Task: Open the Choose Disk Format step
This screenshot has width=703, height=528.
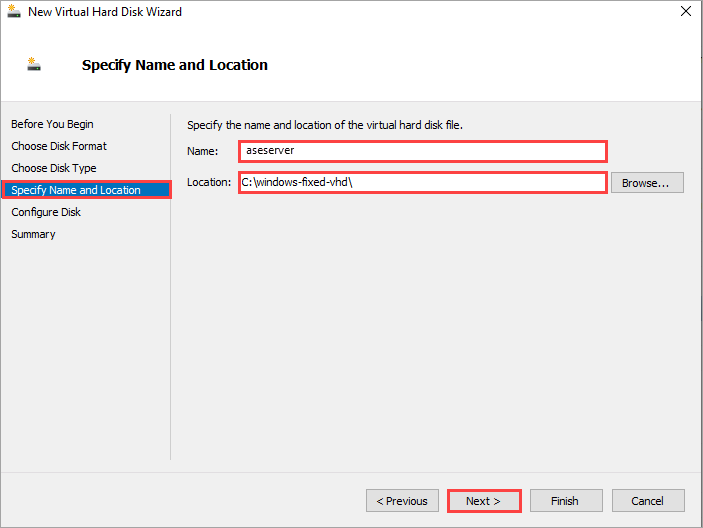Action: 59,146
